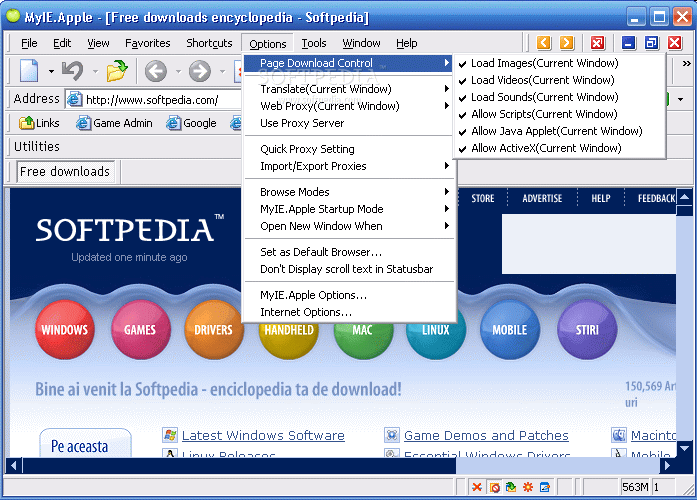Viewport: 697px width, 500px height.
Task: Click the horizontal scrollbar right arrow
Action: pos(667,465)
